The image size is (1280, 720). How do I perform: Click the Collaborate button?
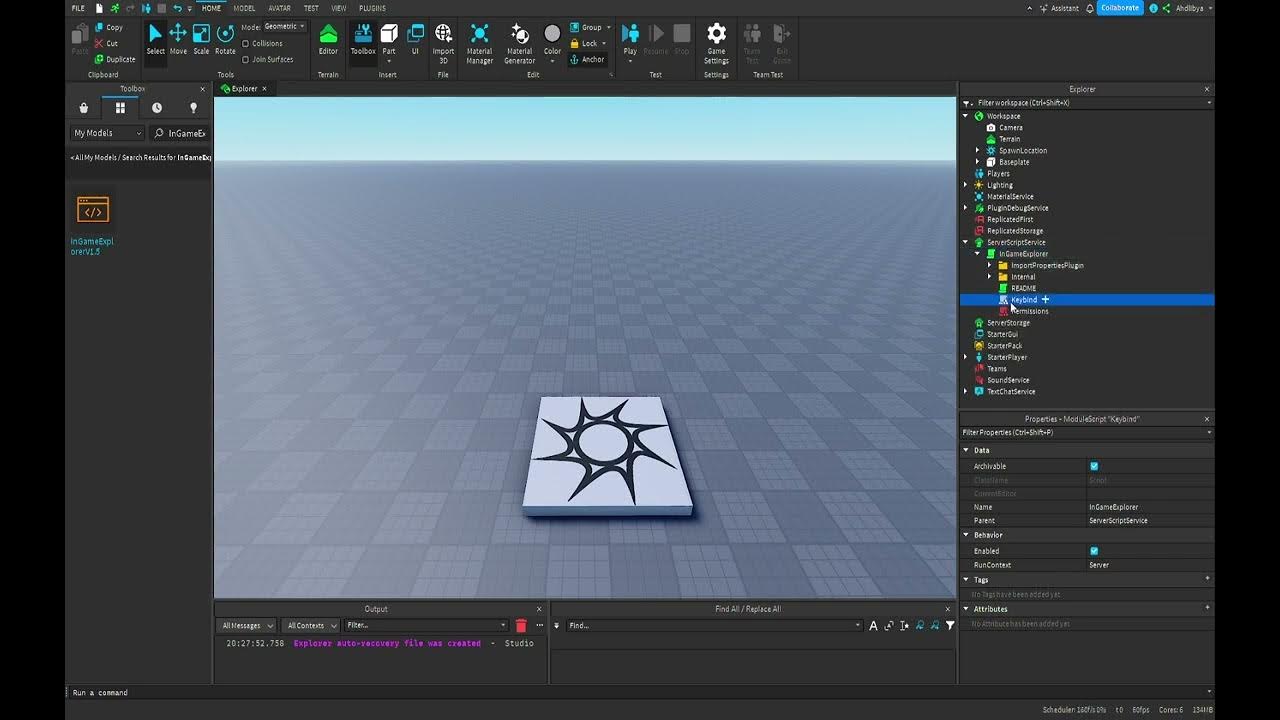(1120, 8)
